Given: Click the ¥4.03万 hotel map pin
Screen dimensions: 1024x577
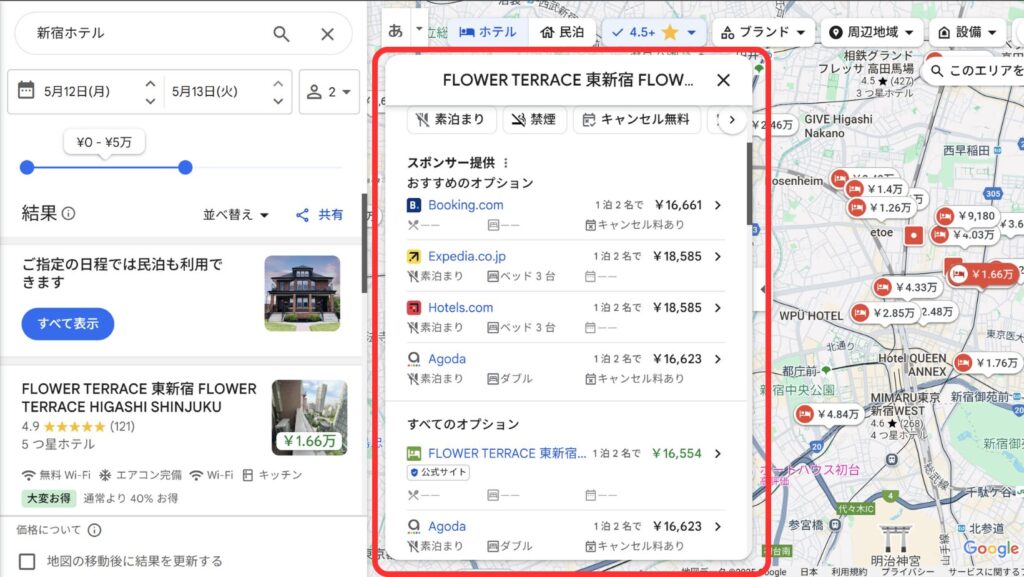Looking at the screenshot, I should [x=964, y=234].
